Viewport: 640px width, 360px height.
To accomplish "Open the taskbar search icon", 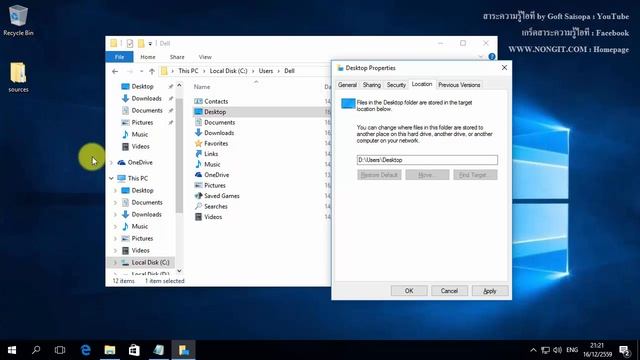I will 36,350.
